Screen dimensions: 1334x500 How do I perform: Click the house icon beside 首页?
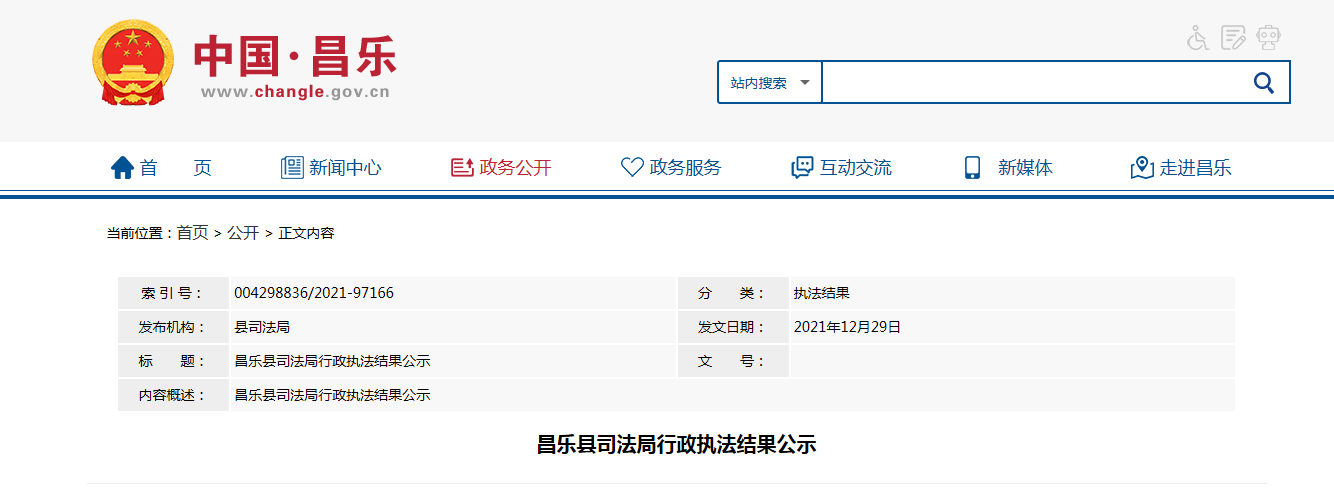(x=122, y=168)
